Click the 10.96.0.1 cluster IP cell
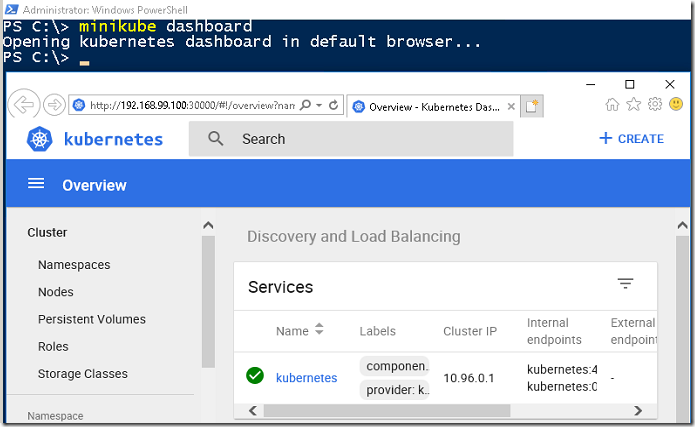 coord(469,378)
